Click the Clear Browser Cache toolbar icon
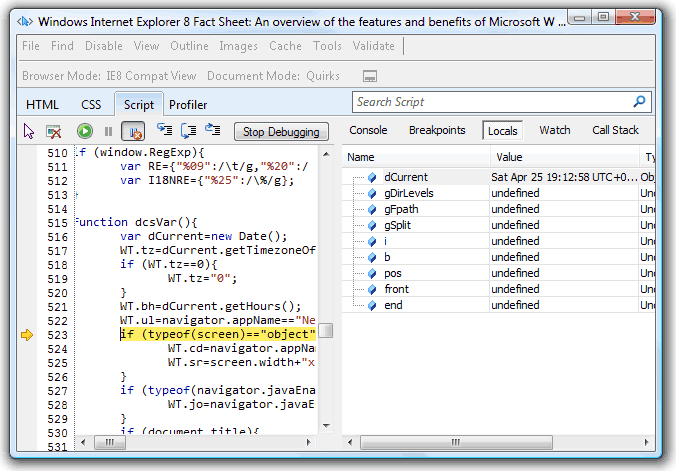Viewport: 676px width, 471px height. coord(54,131)
